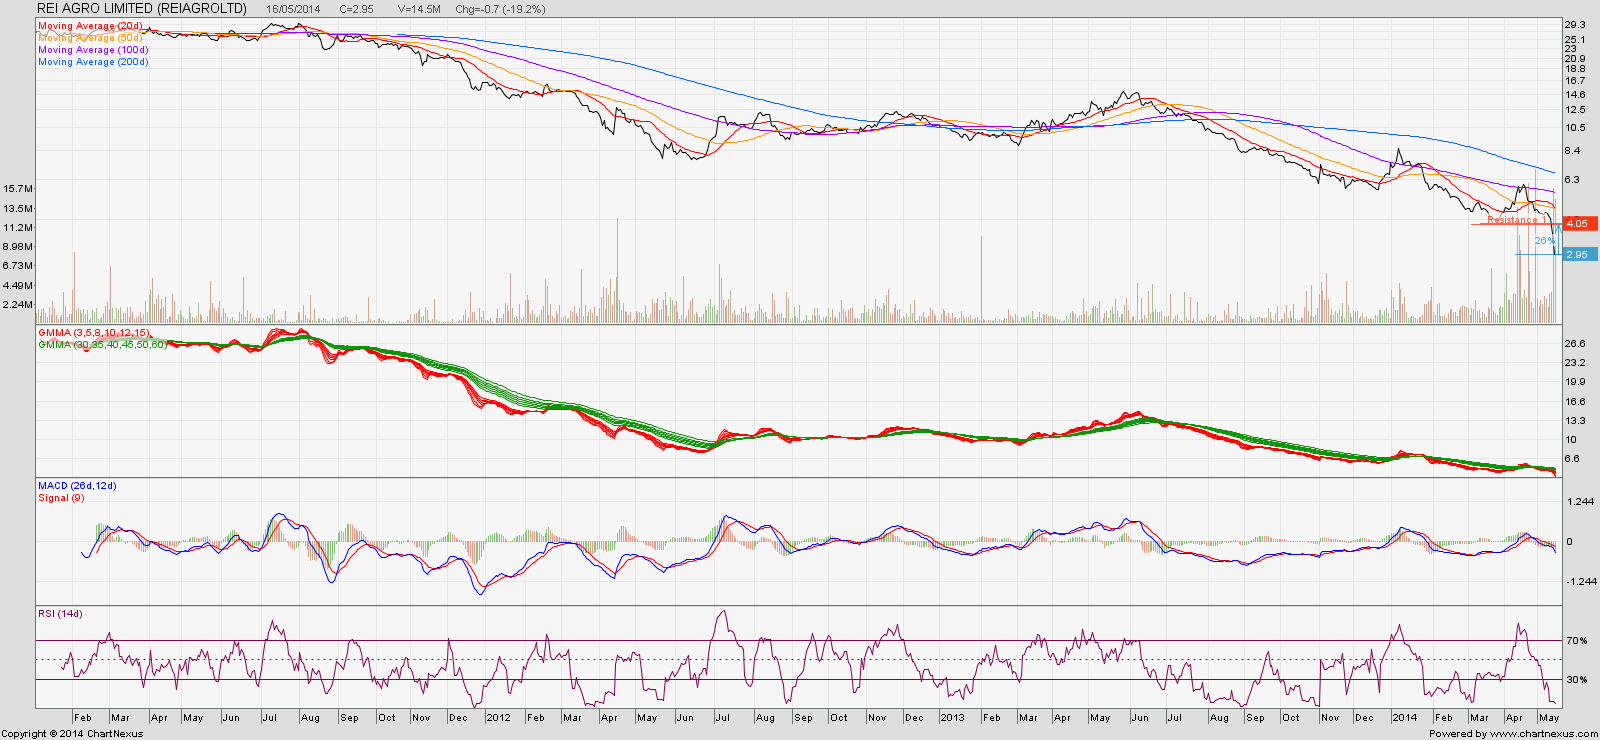Screen dimensions: 1600x740
Task: Click the 19.9 value on GMMA axis
Action: tap(1576, 382)
